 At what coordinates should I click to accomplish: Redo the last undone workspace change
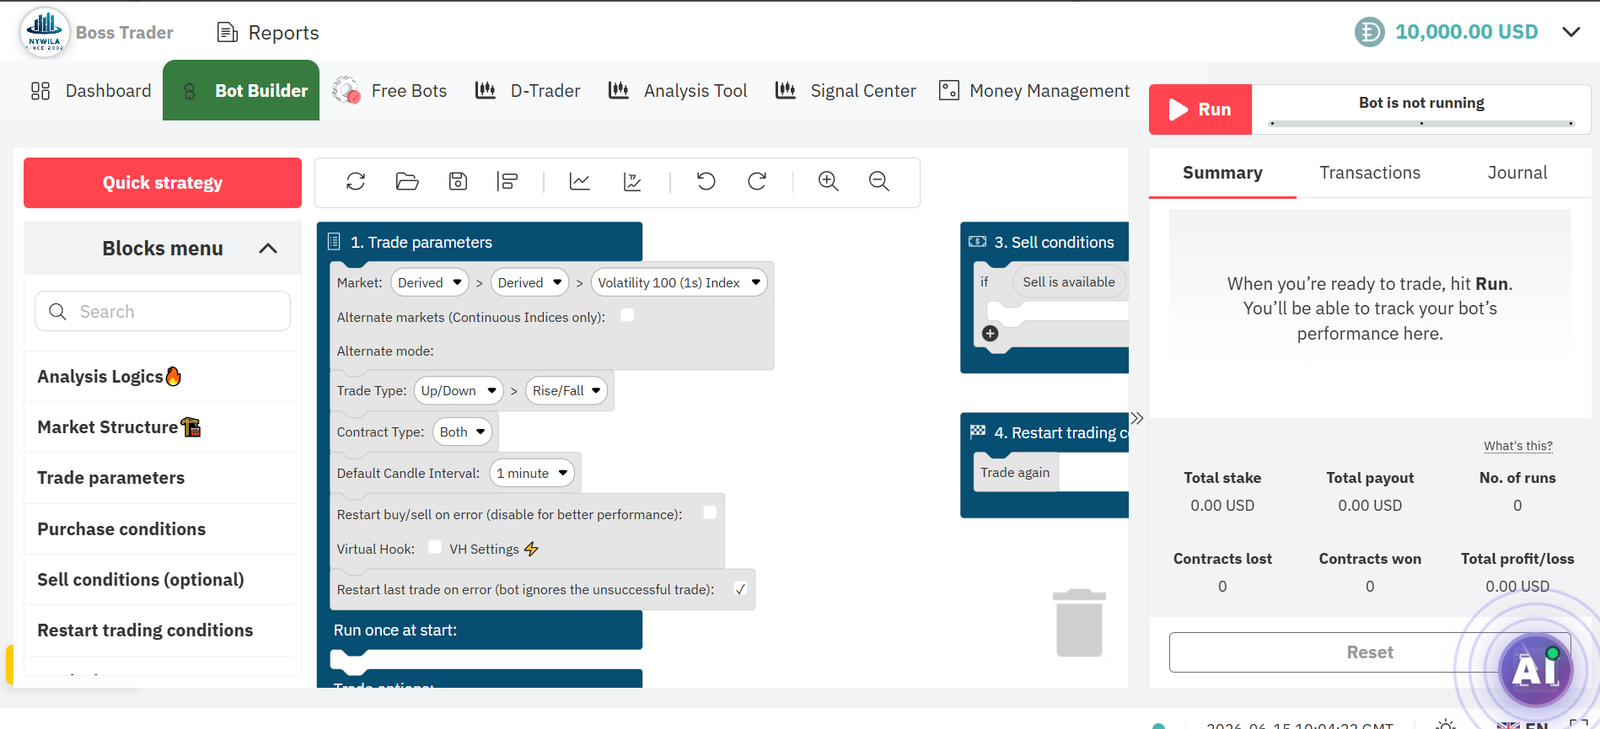pyautogui.click(x=757, y=181)
